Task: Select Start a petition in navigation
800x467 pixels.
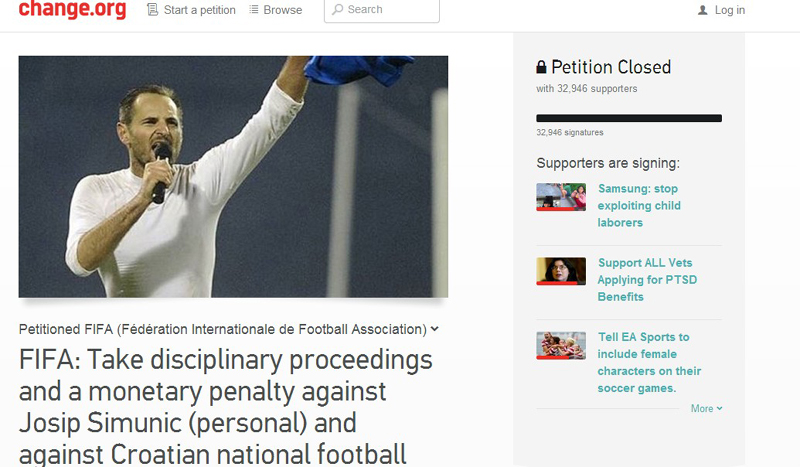Action: pos(199,10)
